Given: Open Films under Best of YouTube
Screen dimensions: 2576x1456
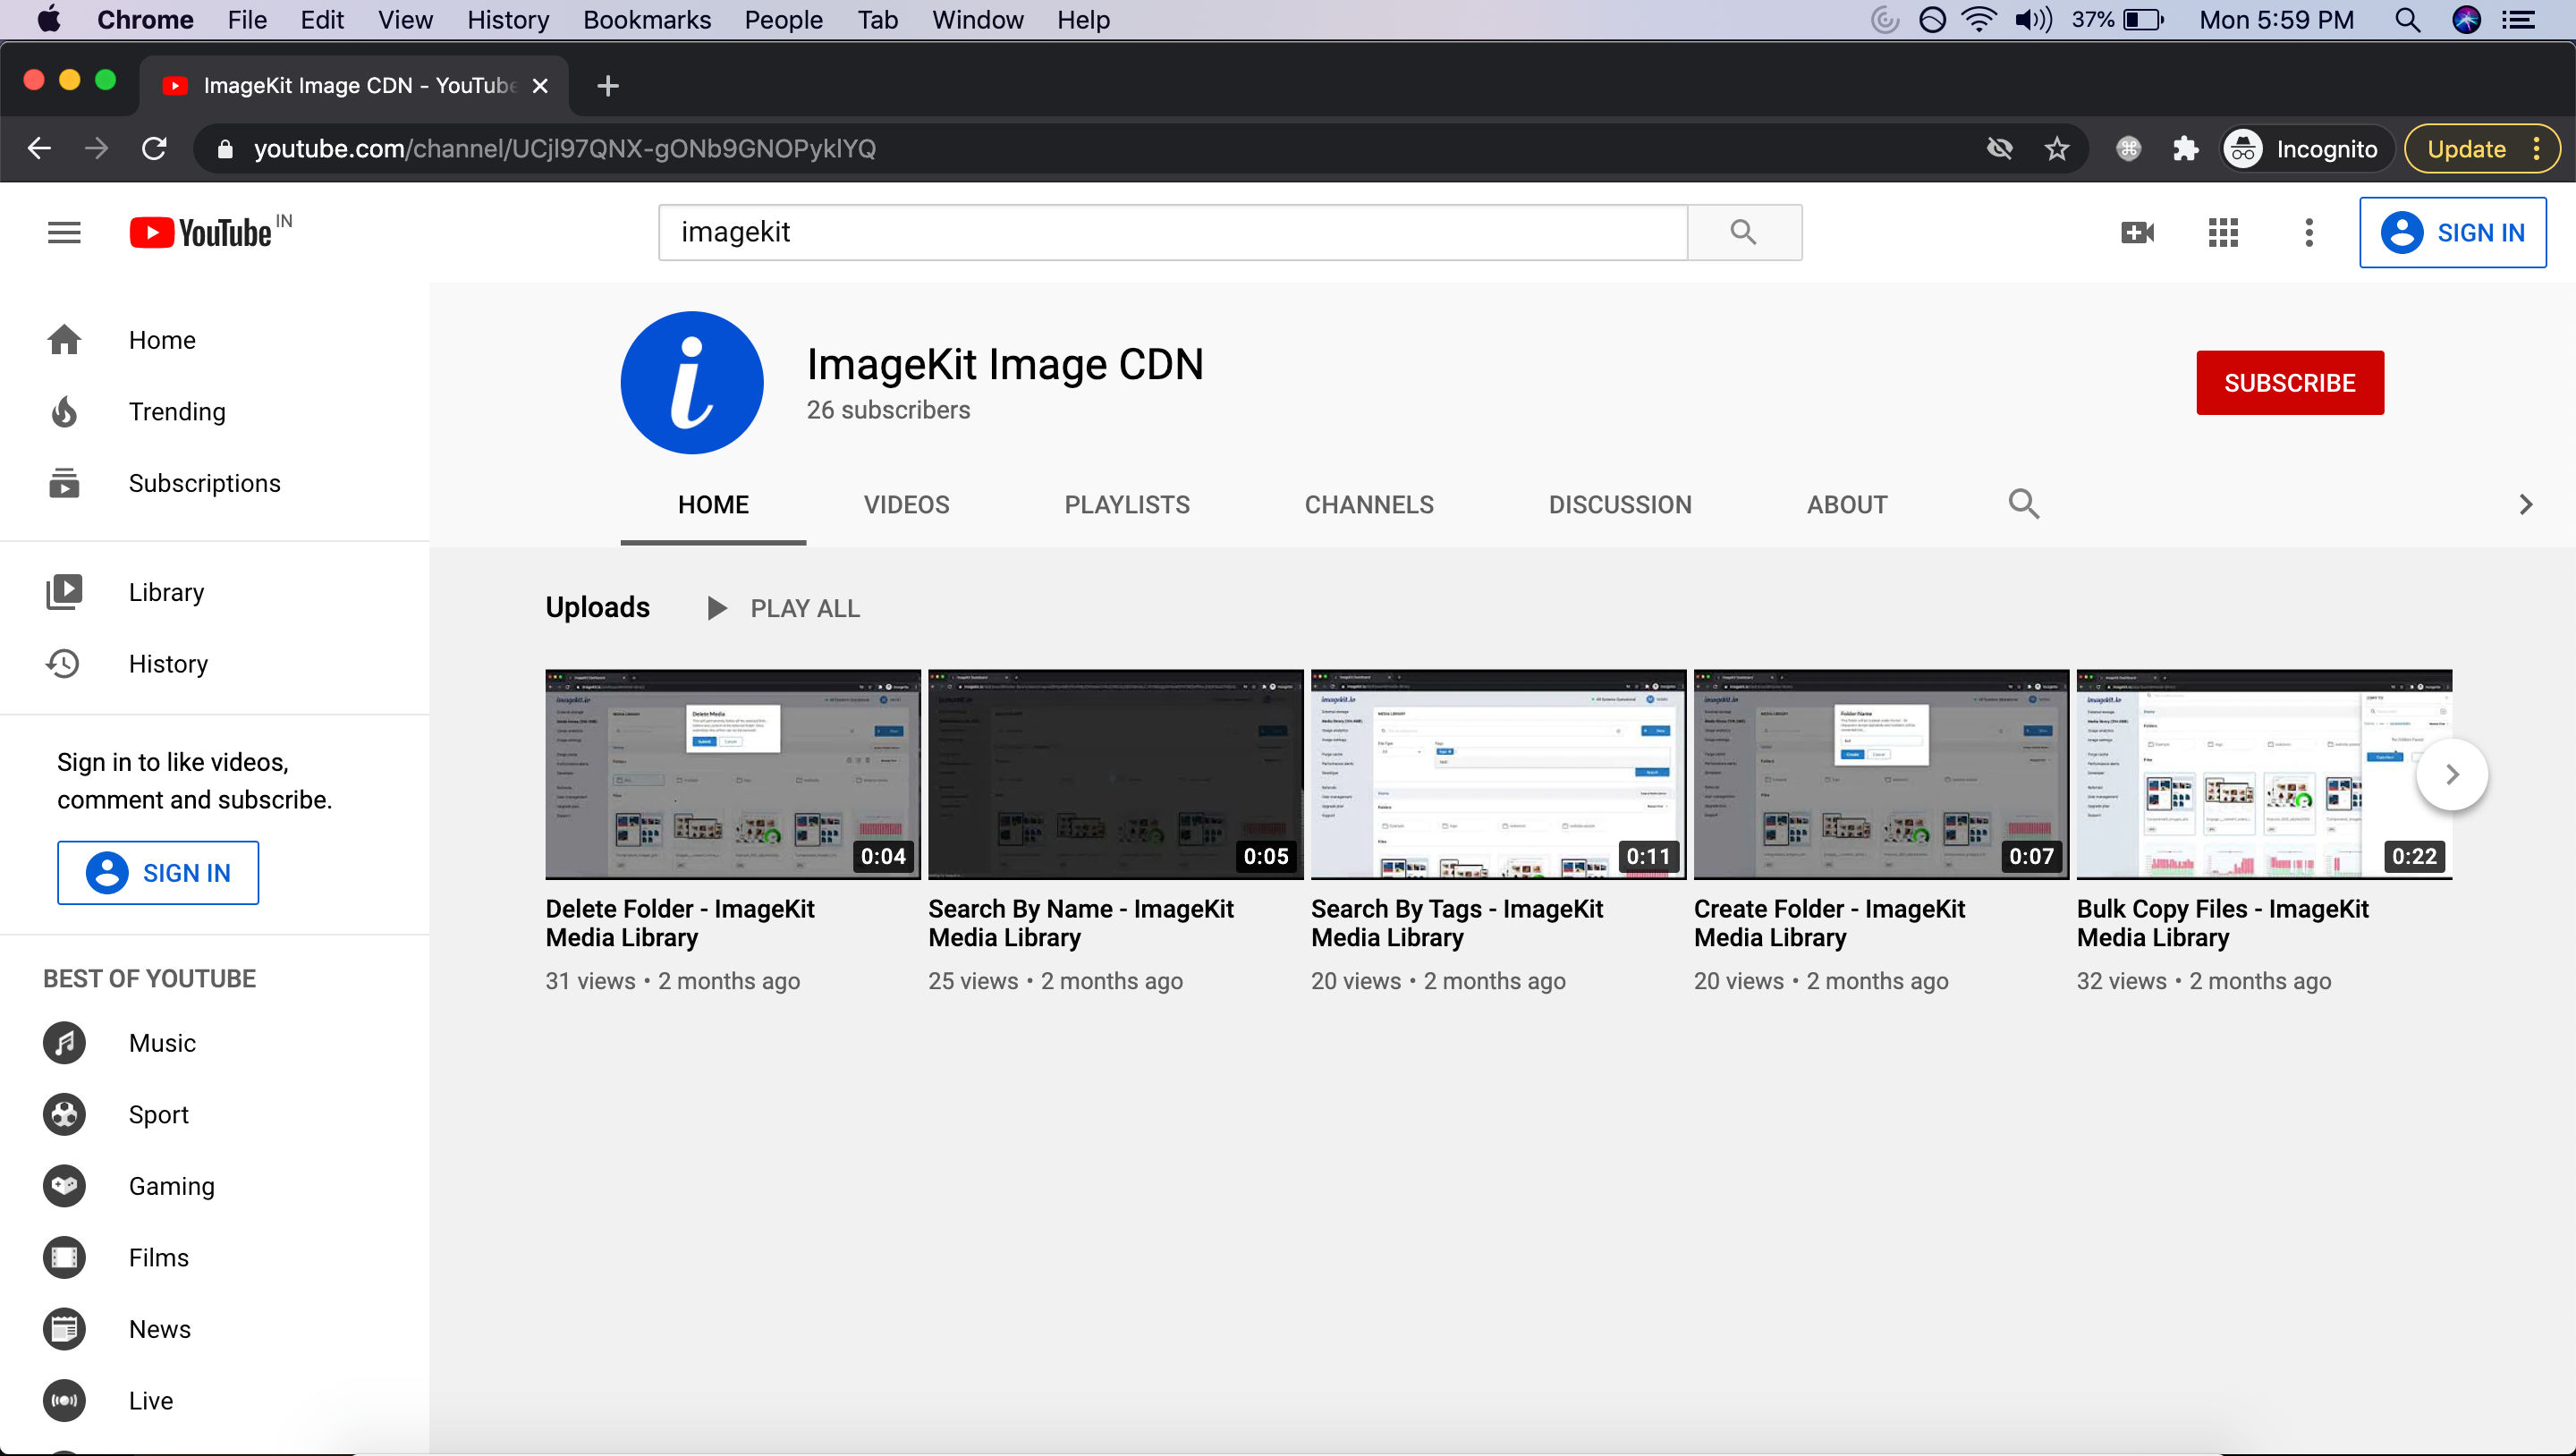Looking at the screenshot, I should pos(215,1257).
